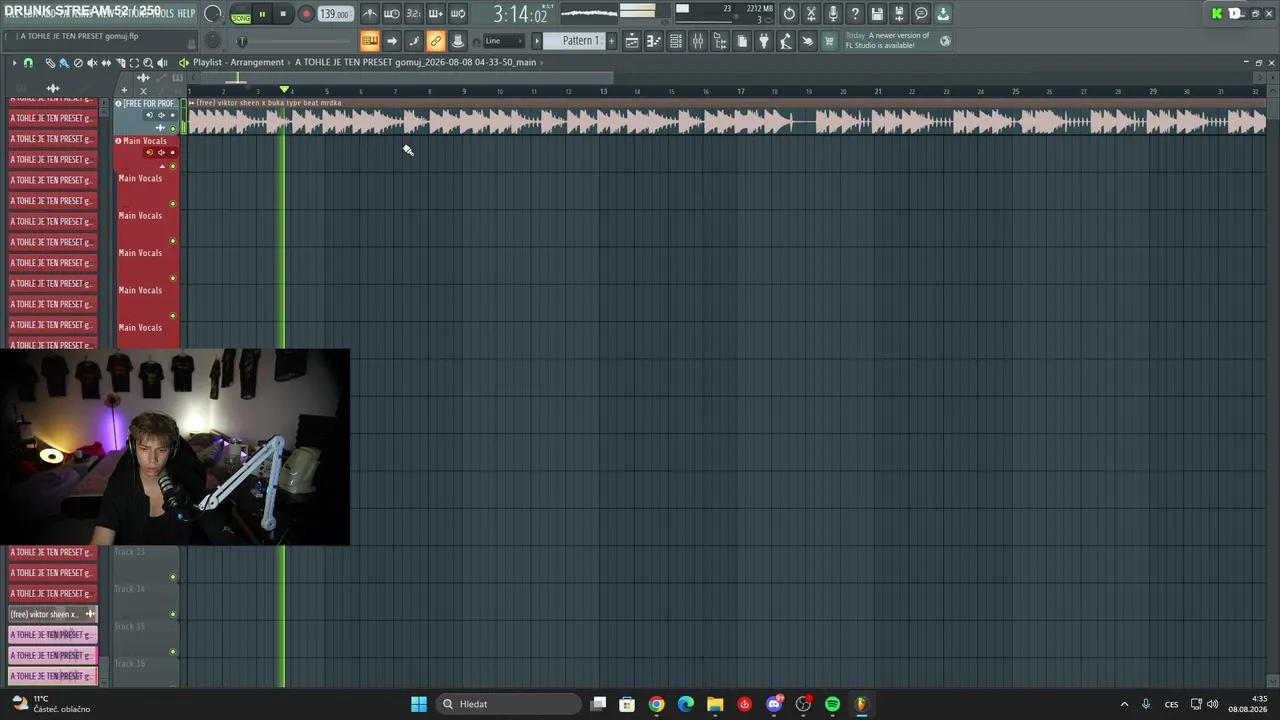Add new pattern with plus button

pos(612,41)
